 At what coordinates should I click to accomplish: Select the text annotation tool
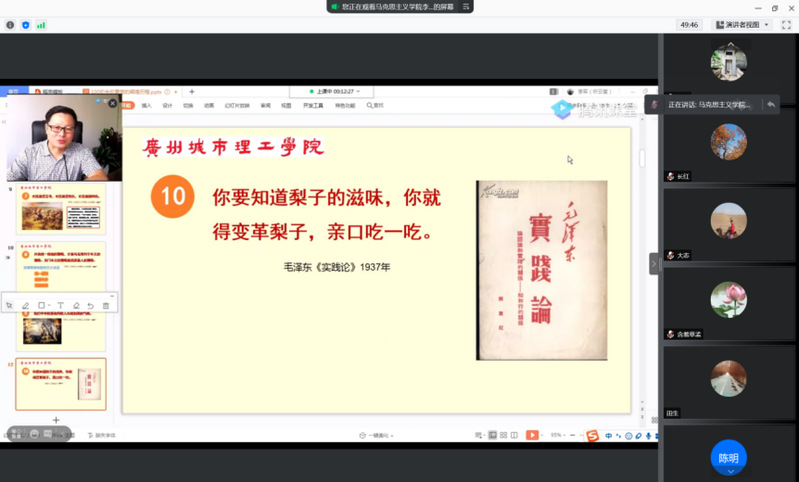[x=60, y=306]
